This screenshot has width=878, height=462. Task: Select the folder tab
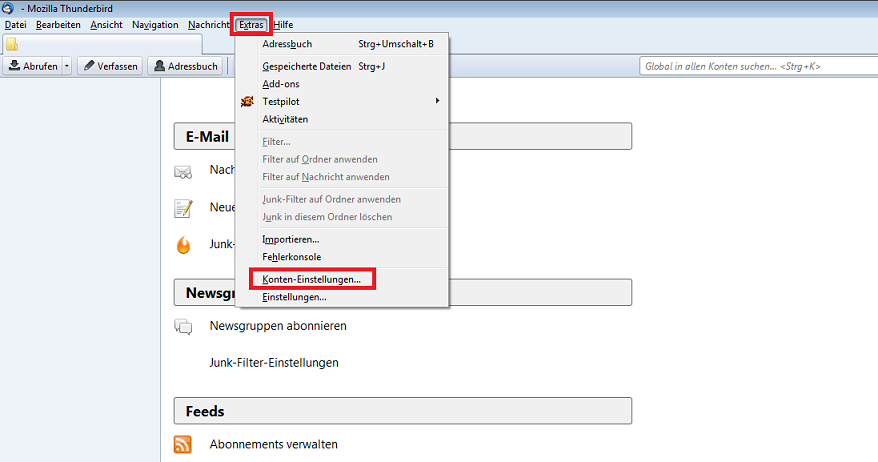click(x=102, y=44)
